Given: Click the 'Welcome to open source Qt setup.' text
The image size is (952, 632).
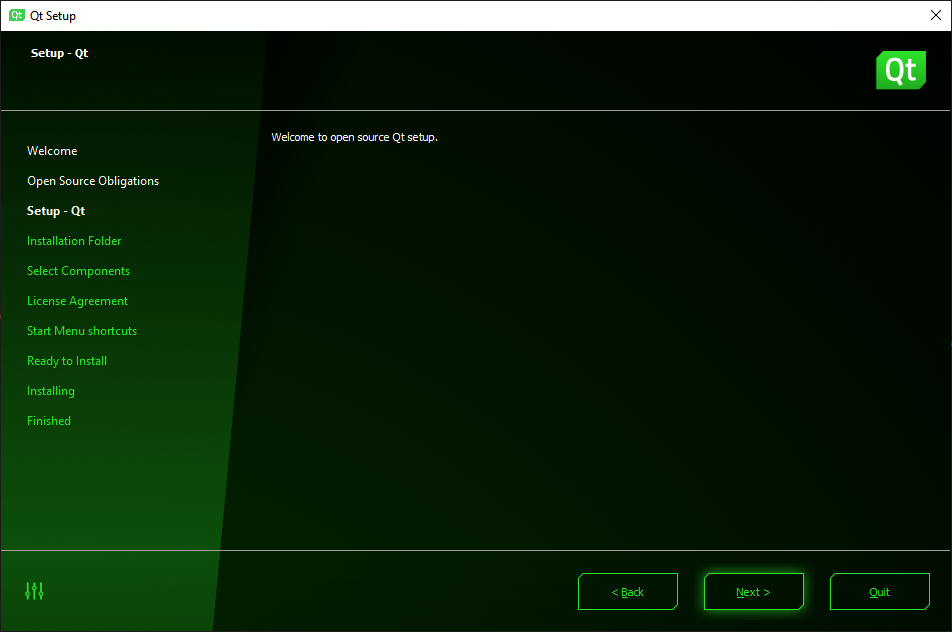Looking at the screenshot, I should tap(355, 137).
